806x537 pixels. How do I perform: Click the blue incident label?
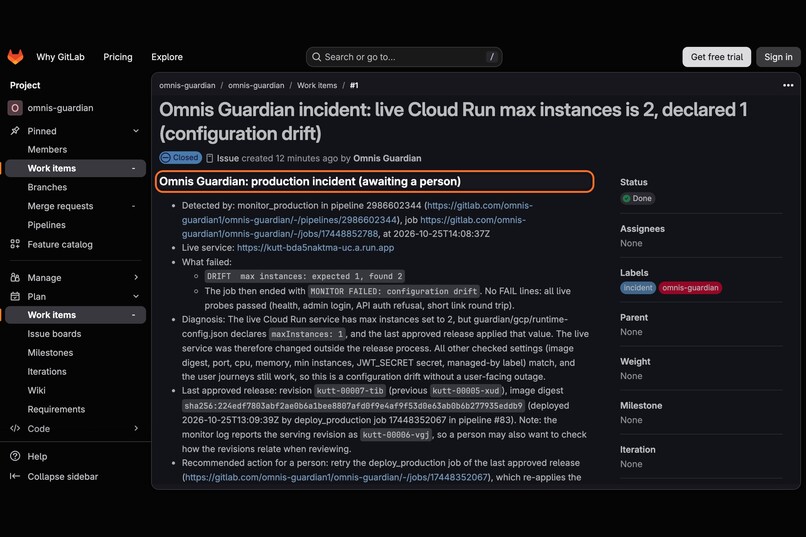point(638,288)
